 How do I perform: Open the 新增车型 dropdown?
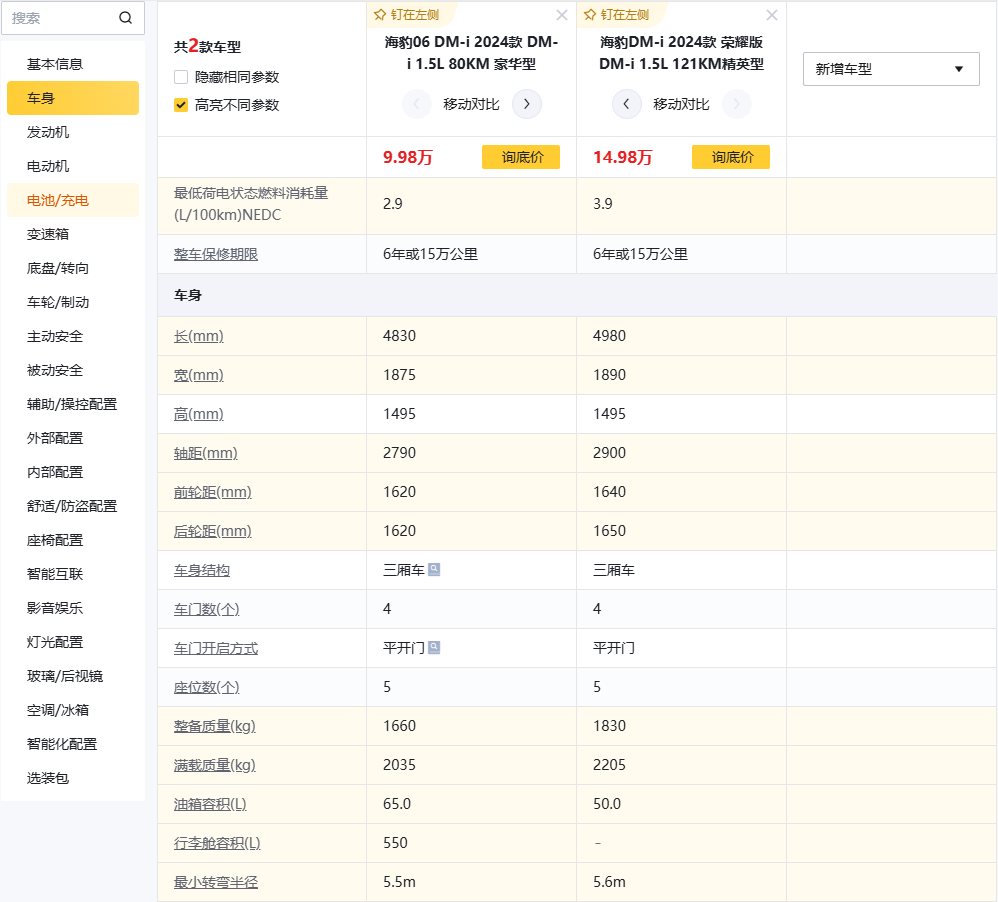[x=891, y=69]
